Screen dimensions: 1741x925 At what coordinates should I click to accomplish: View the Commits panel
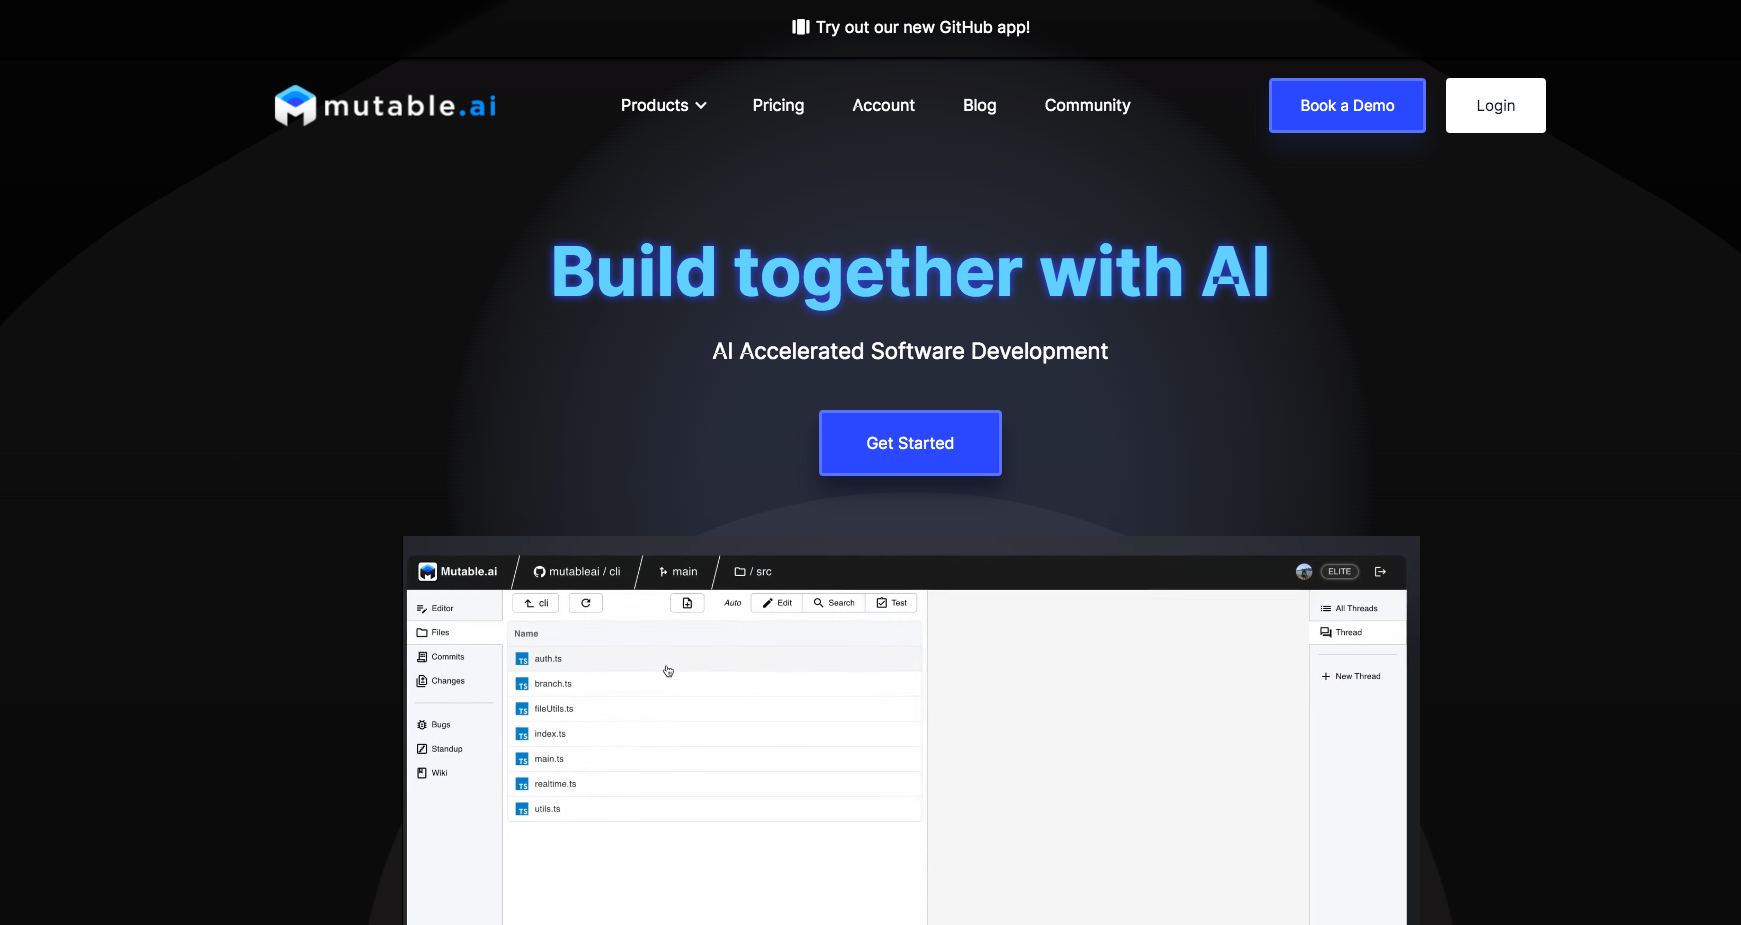446,656
